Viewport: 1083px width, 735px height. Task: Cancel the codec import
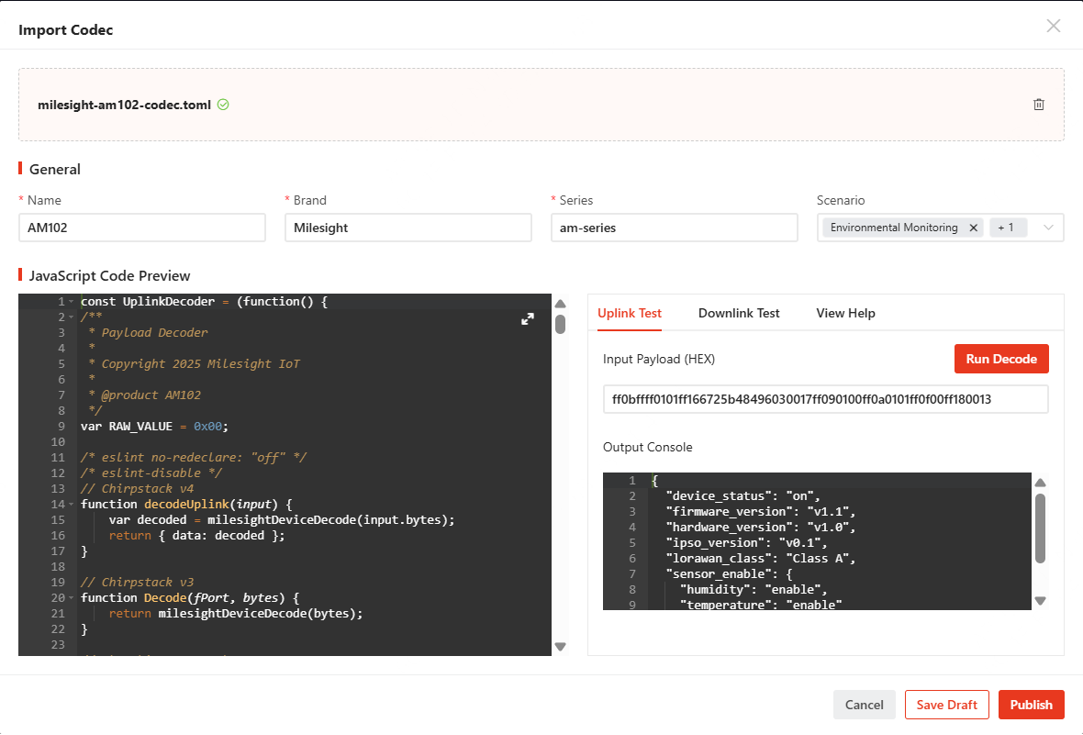(864, 705)
